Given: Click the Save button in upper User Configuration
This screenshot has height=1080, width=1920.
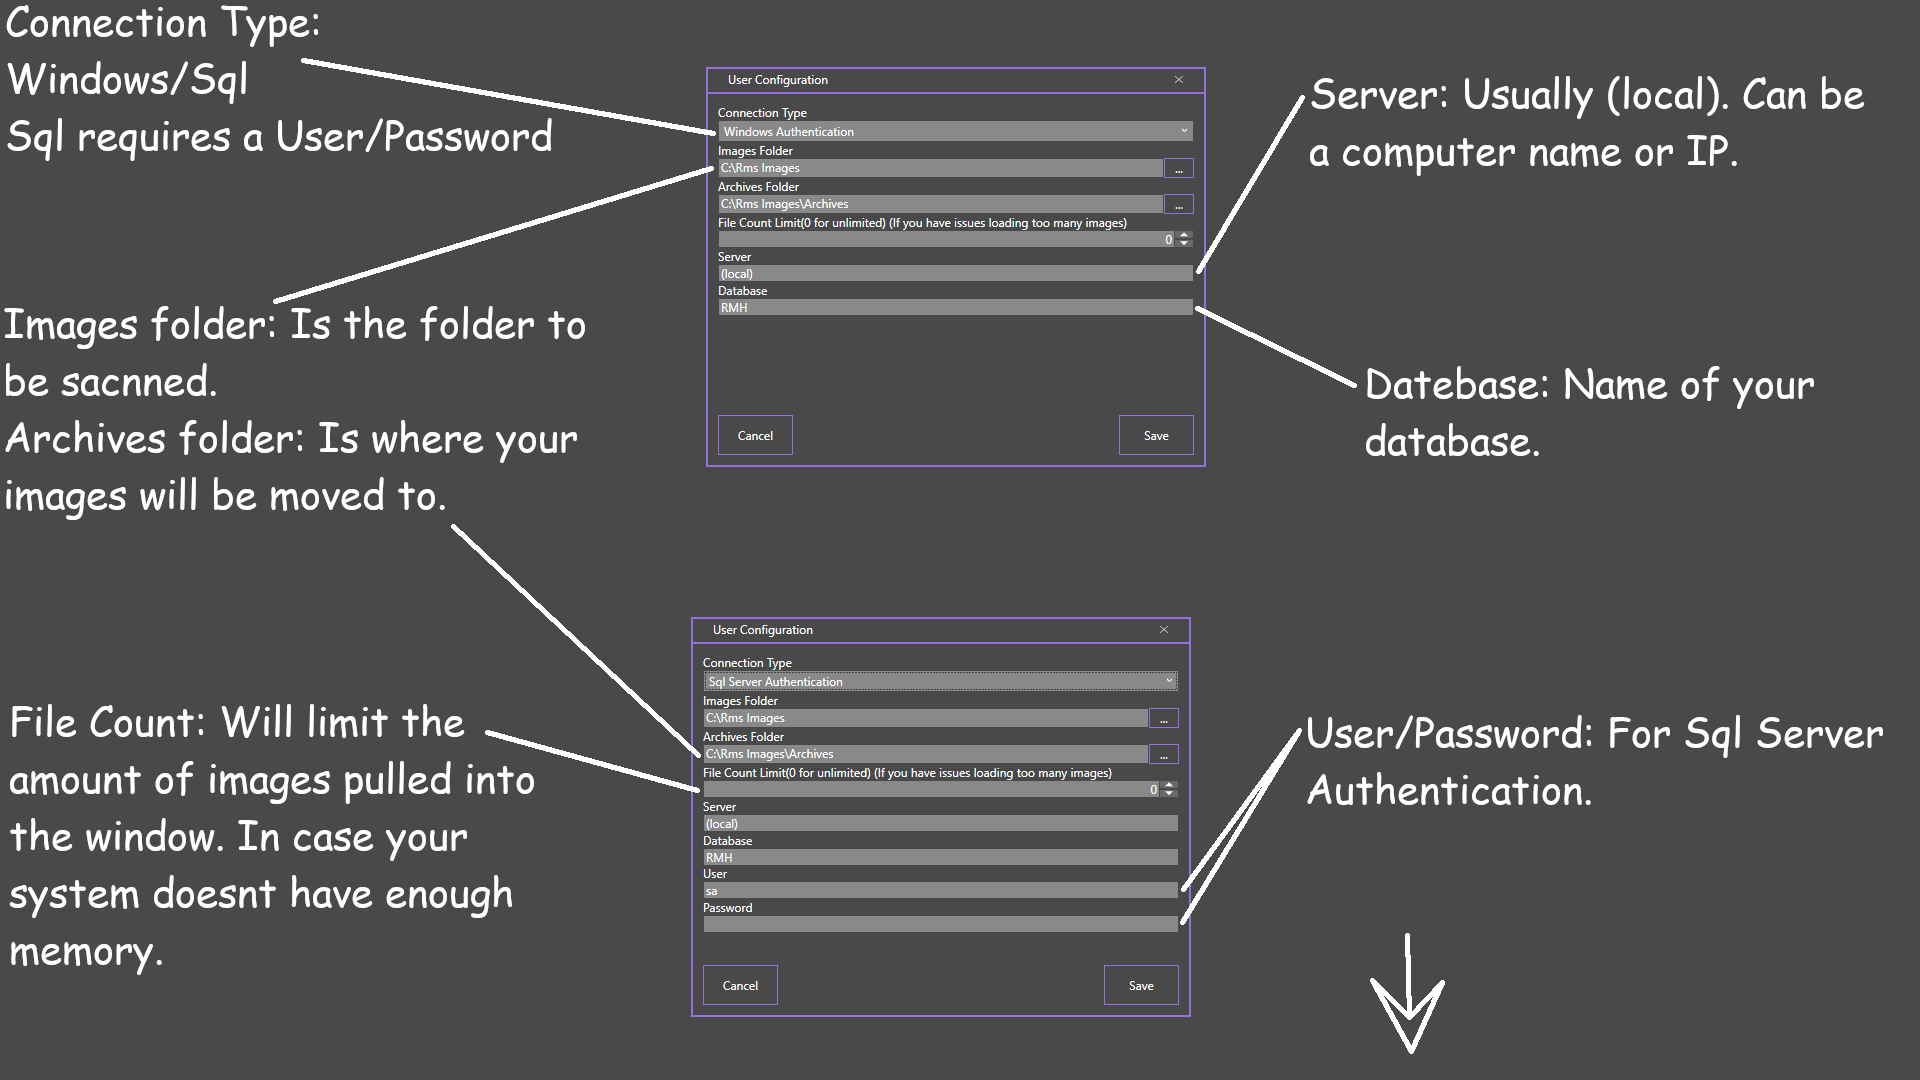Looking at the screenshot, I should (x=1154, y=435).
